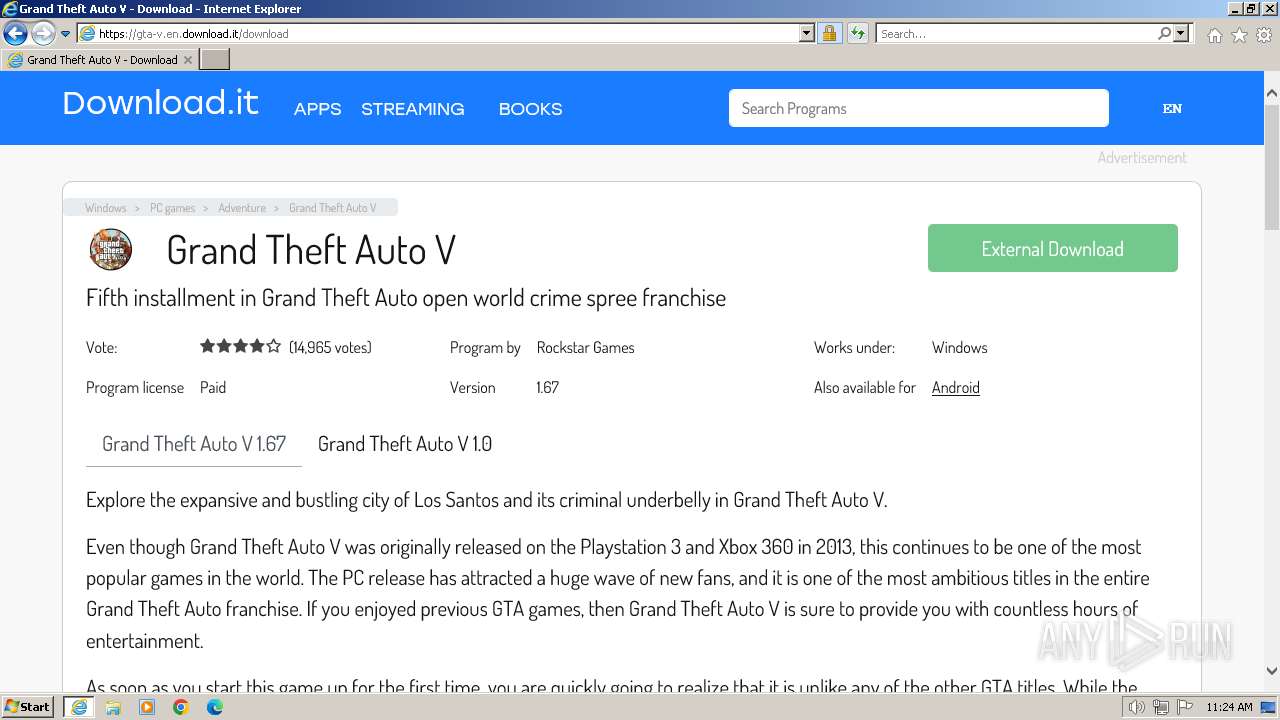
Task: Switch to Grand Theft Auto V 1.0 tab
Action: point(404,444)
